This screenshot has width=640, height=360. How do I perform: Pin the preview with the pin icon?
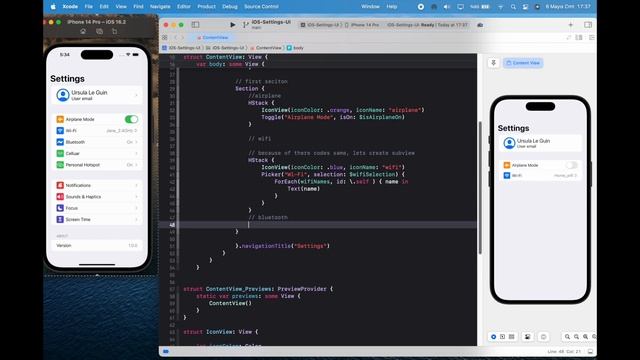(x=493, y=63)
